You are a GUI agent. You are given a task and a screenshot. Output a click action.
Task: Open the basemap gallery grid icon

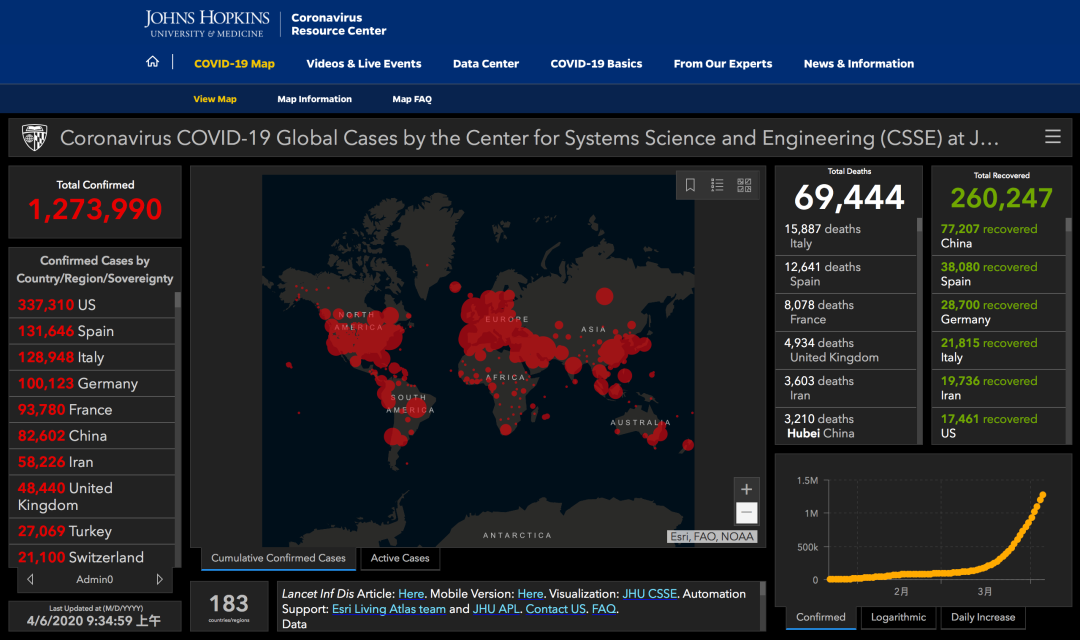(744, 185)
